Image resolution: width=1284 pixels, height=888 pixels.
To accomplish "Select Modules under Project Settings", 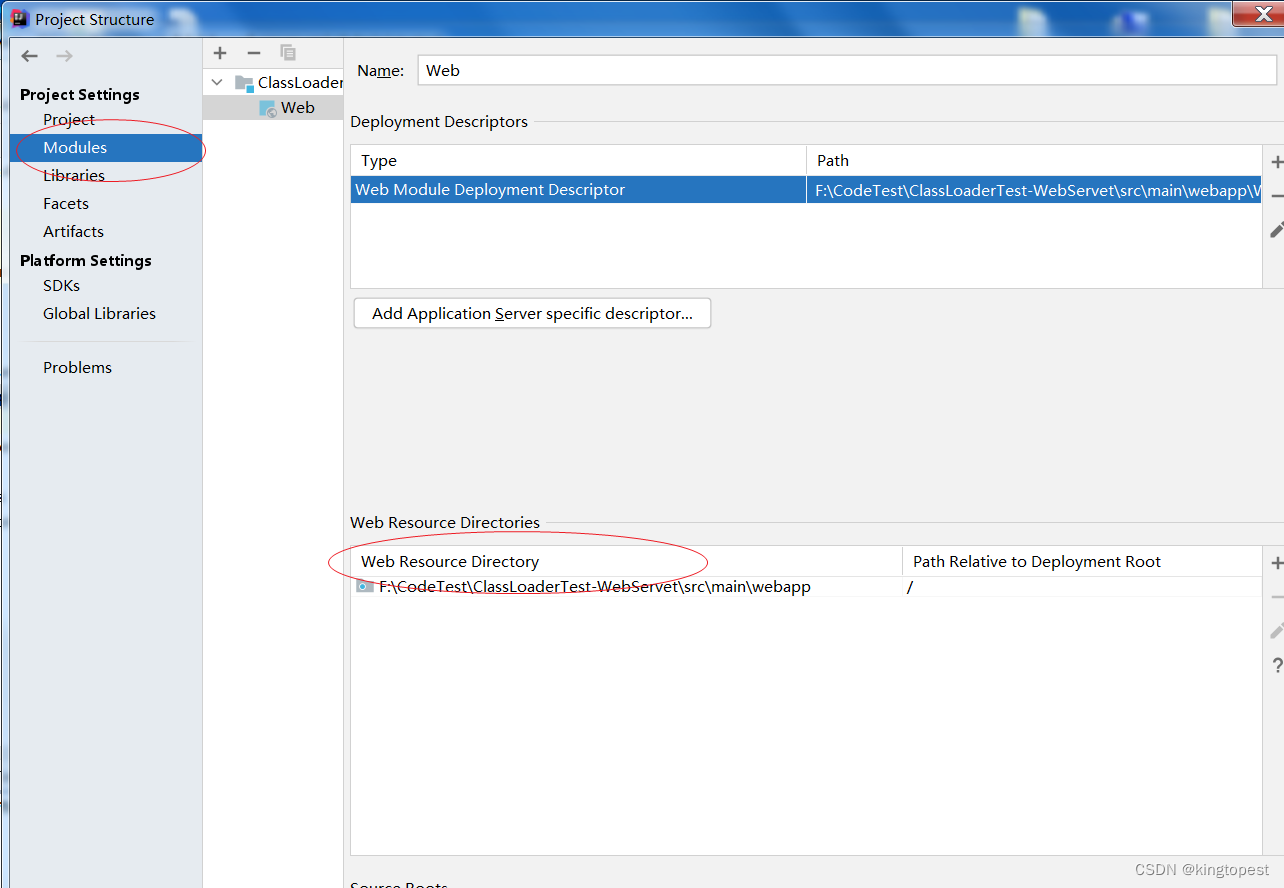I will (106, 147).
